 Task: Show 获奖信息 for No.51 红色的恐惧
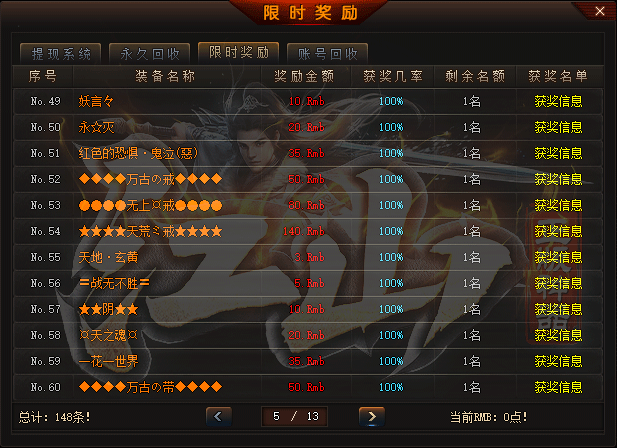coord(558,153)
